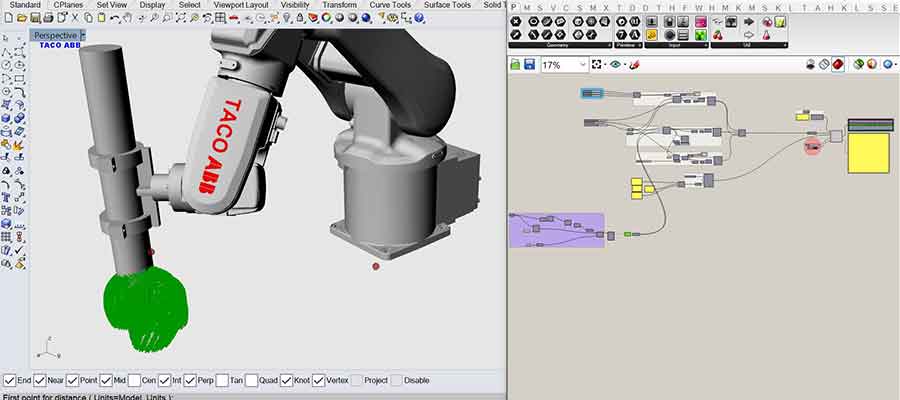Save the Rhino model using the floppy icon
Screen dimensions: 900x400
tap(34, 18)
